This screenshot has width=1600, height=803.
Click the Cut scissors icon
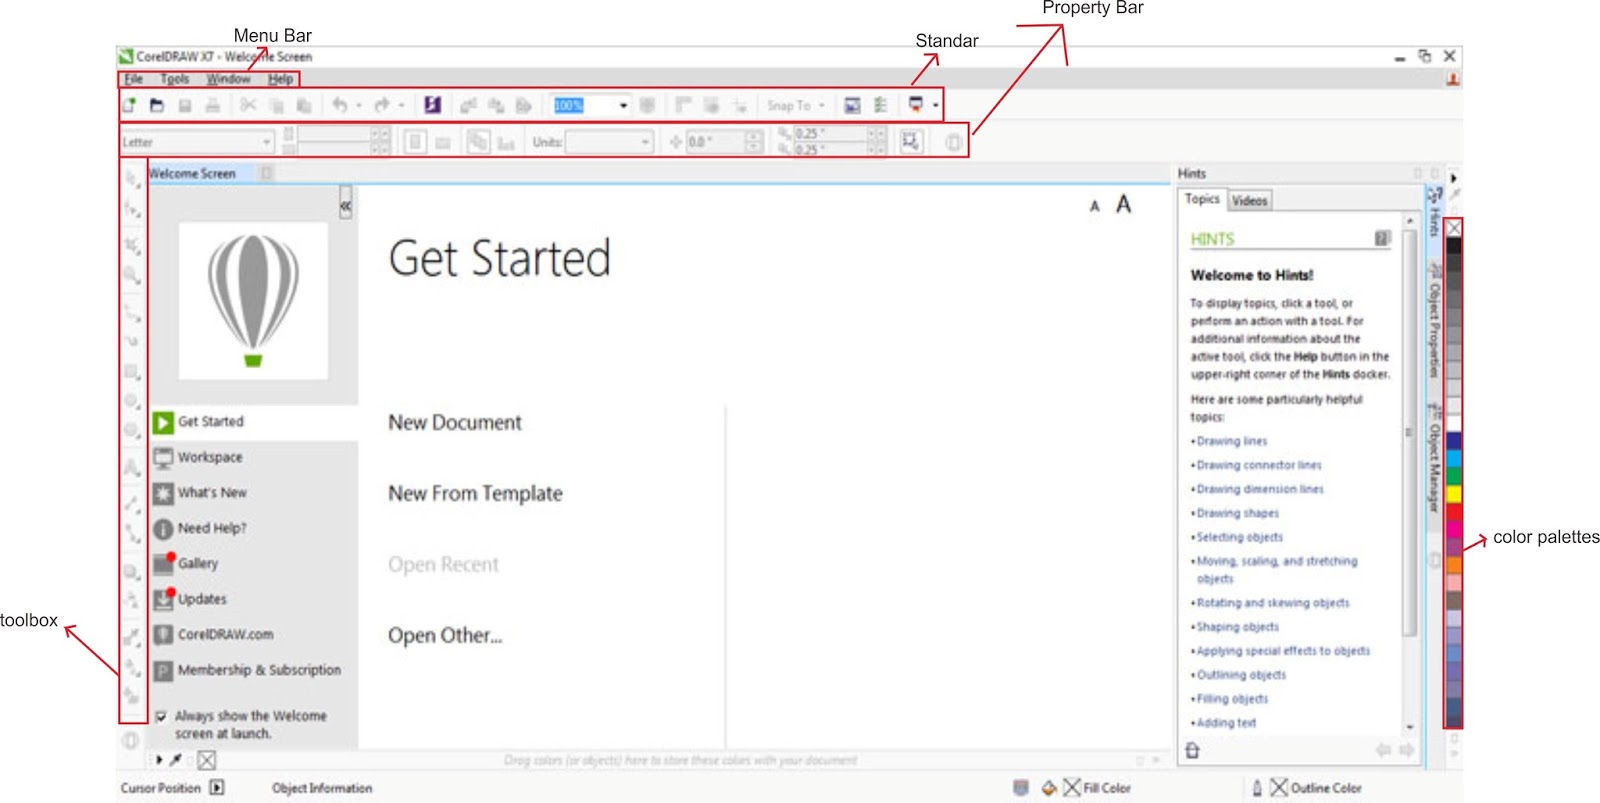(248, 105)
